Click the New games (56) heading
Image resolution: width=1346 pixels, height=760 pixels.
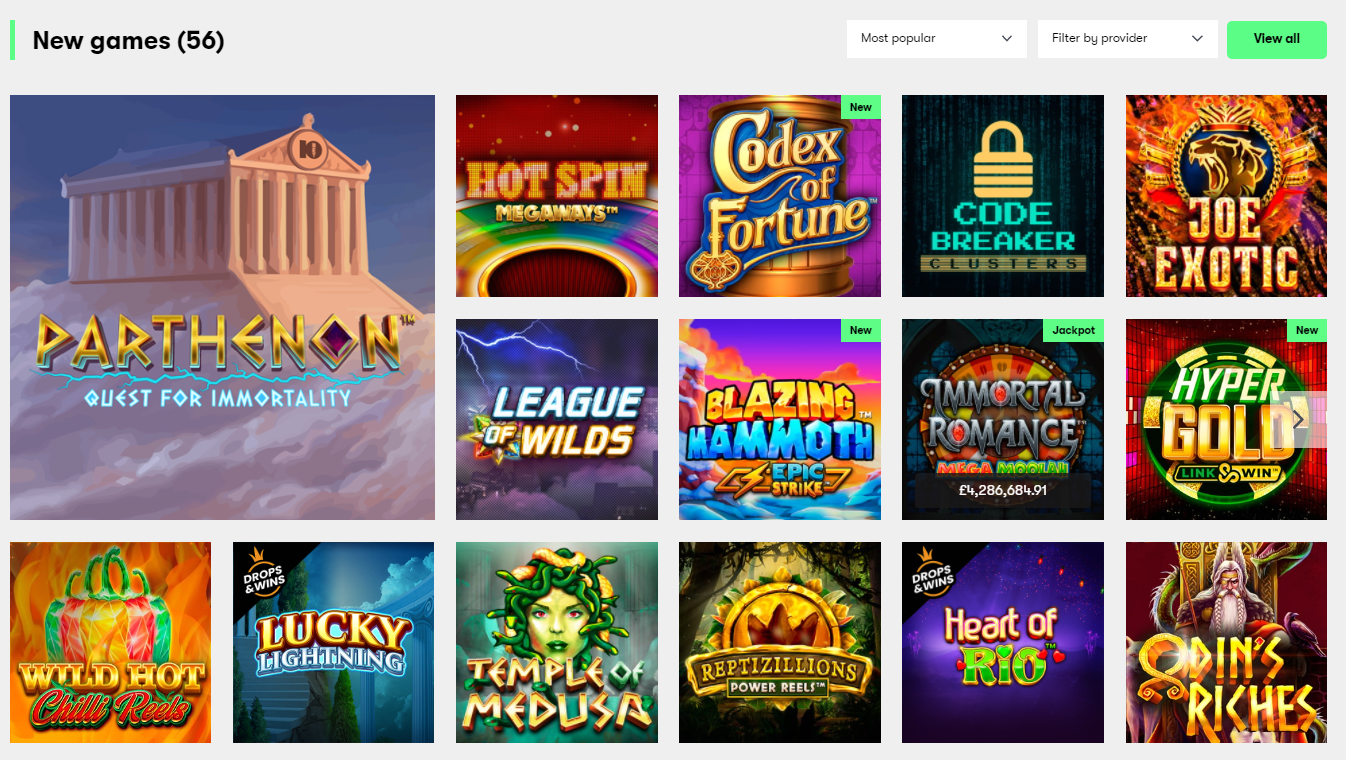[x=128, y=40]
